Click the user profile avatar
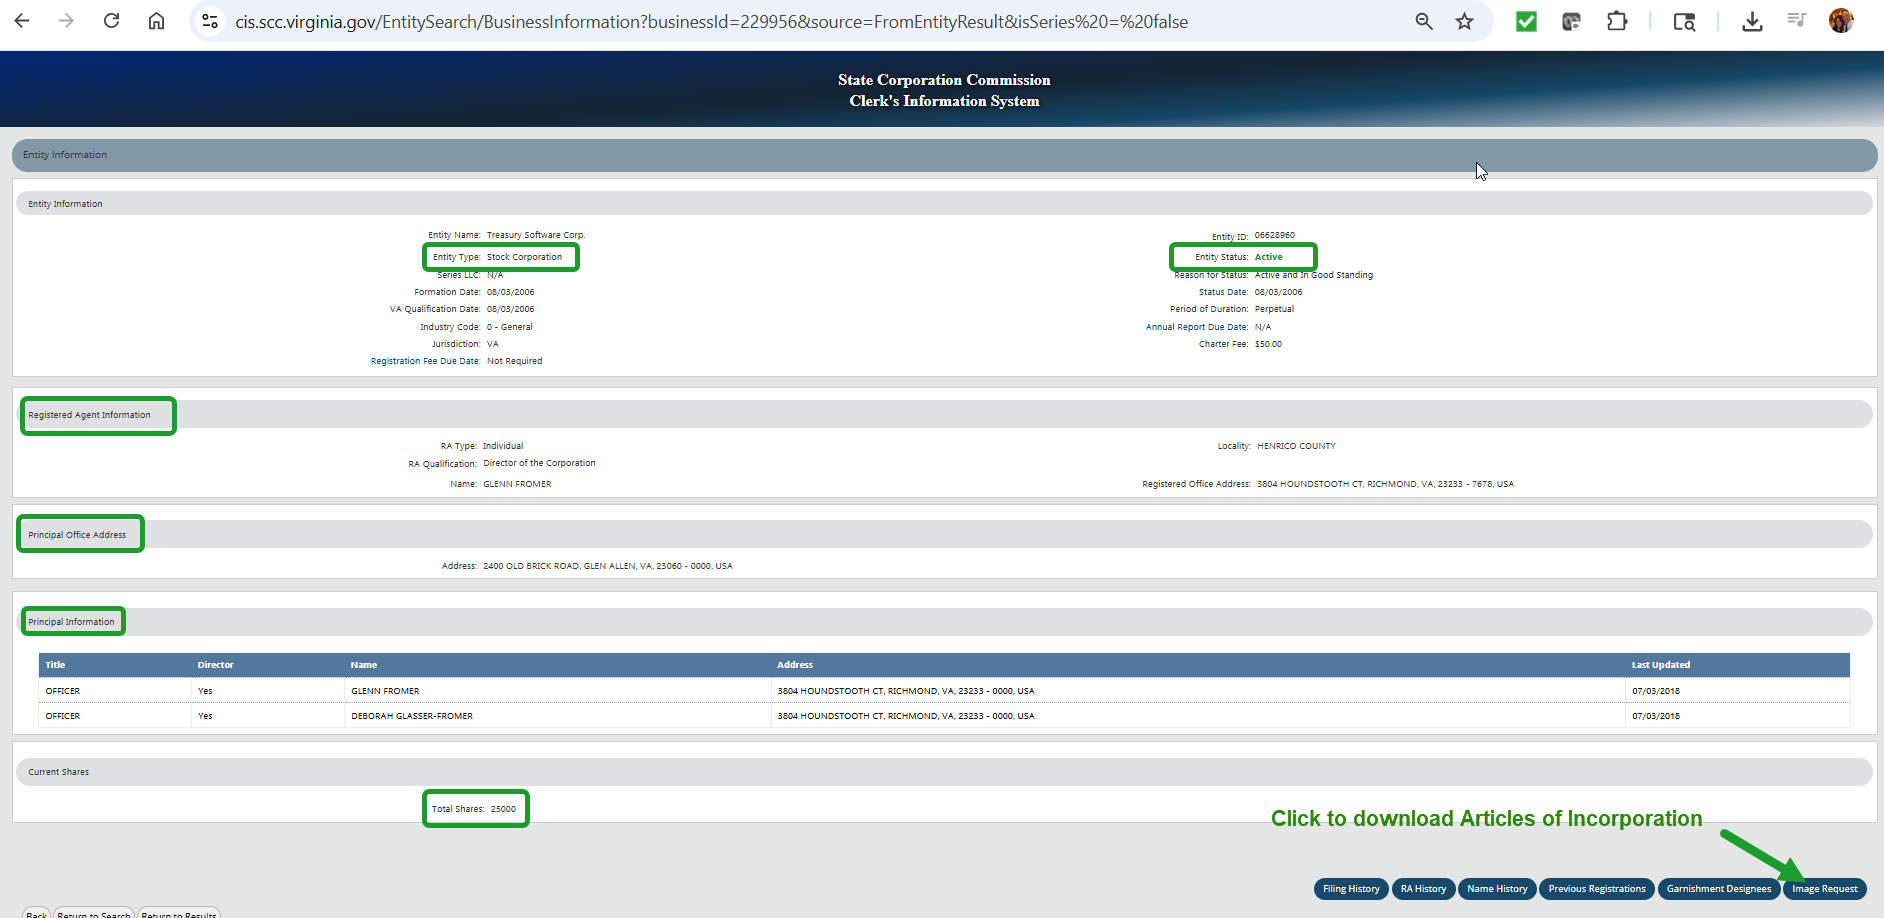The width and height of the screenshot is (1884, 918). coord(1841,21)
